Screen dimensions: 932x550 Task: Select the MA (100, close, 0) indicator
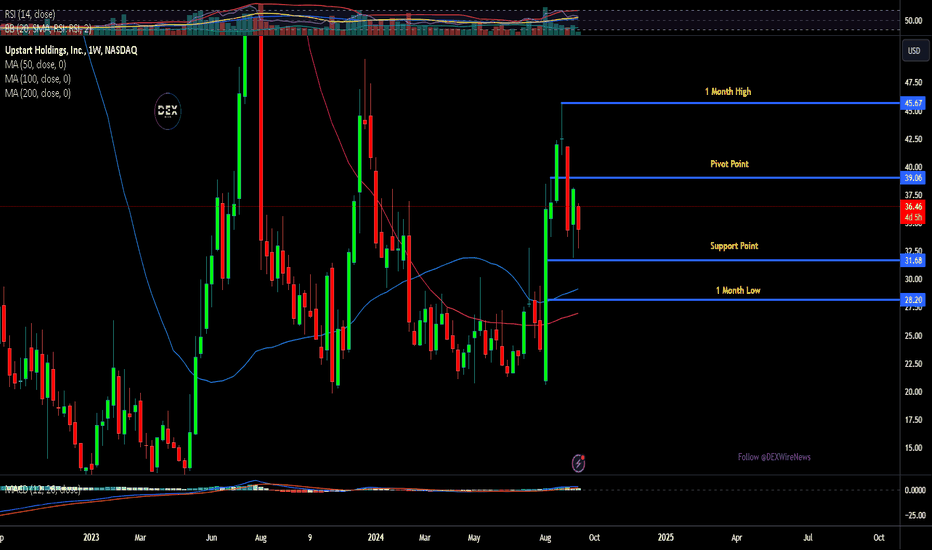point(37,78)
